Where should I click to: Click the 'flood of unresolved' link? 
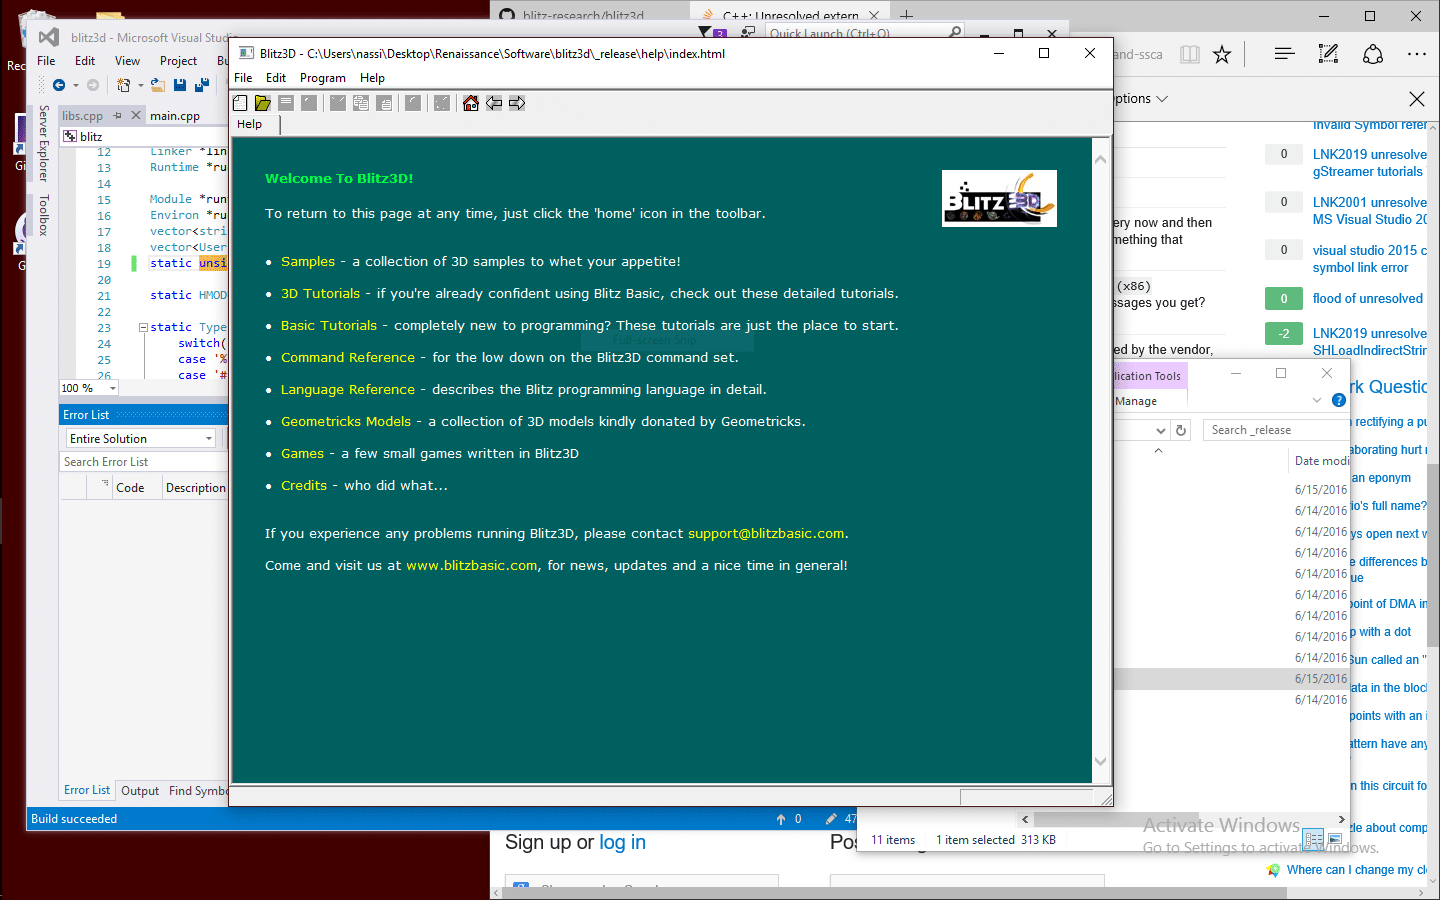point(1368,299)
